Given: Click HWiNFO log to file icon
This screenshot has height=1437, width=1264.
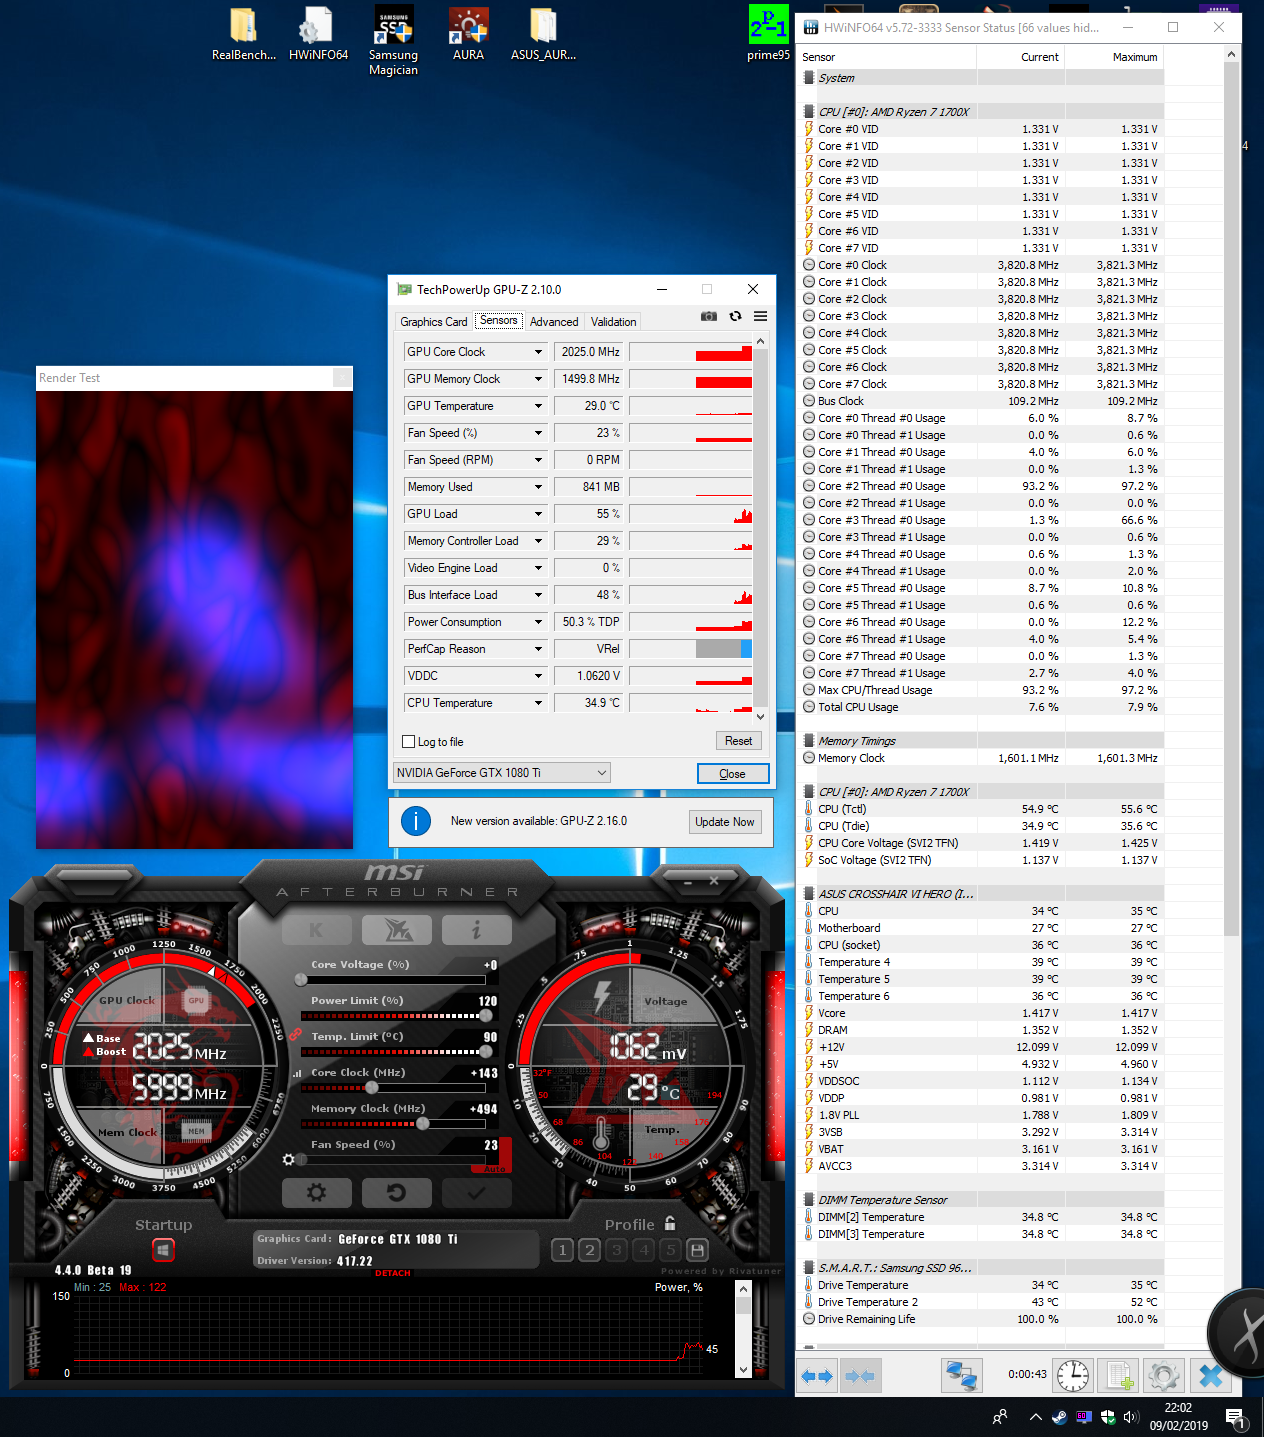Looking at the screenshot, I should pyautogui.click(x=1119, y=1376).
